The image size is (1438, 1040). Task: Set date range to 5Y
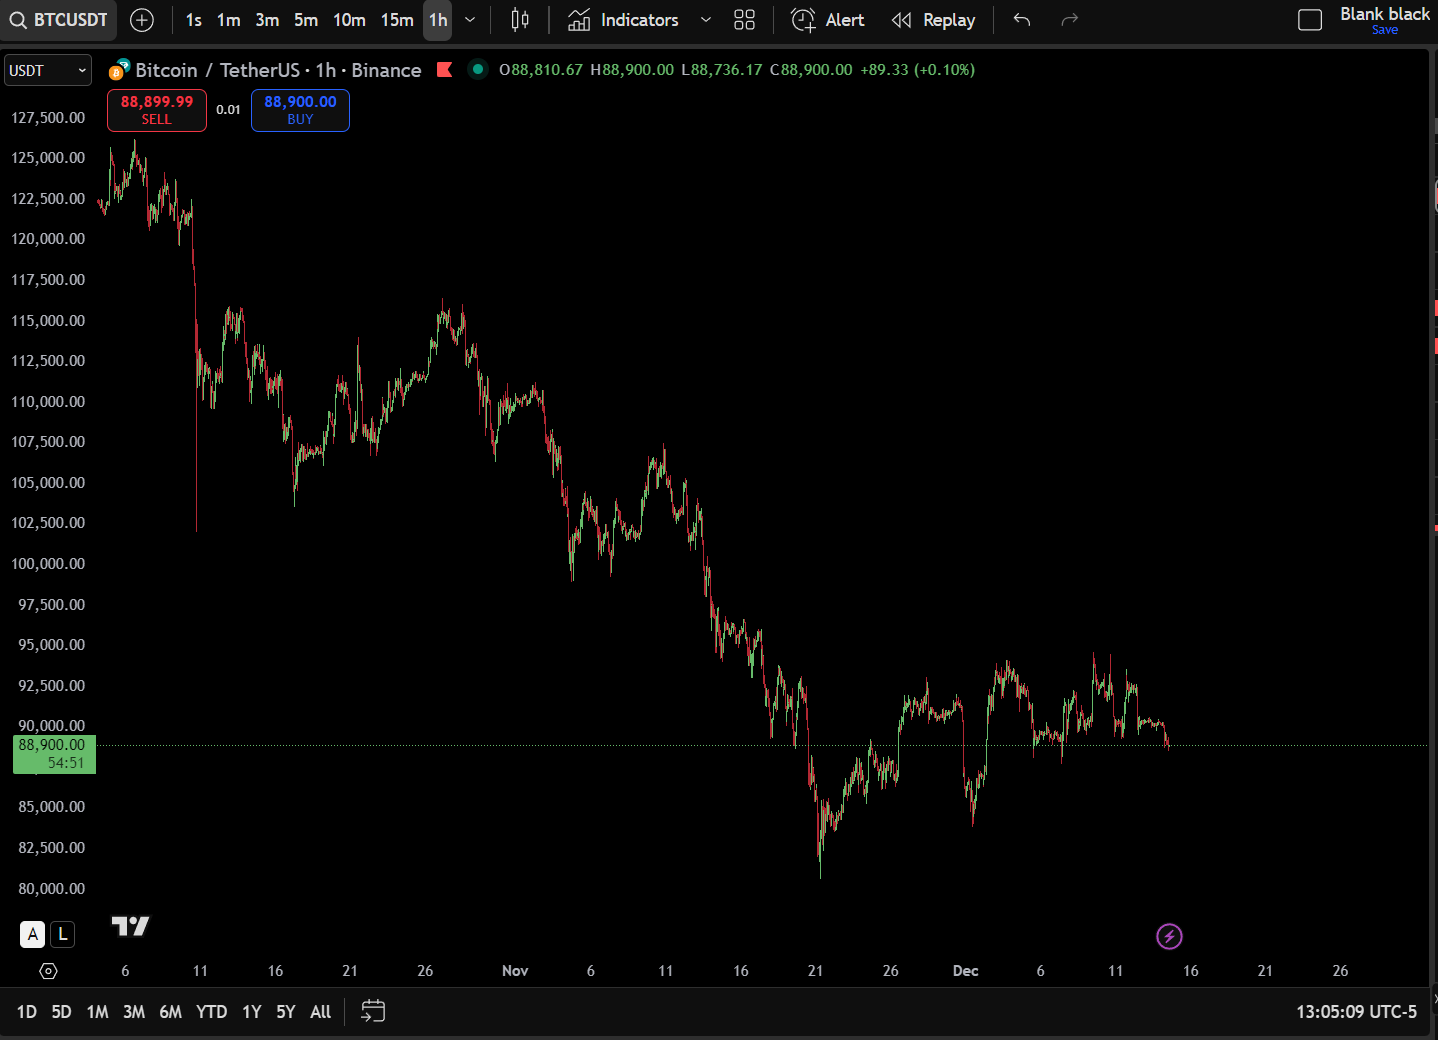coord(286,1012)
